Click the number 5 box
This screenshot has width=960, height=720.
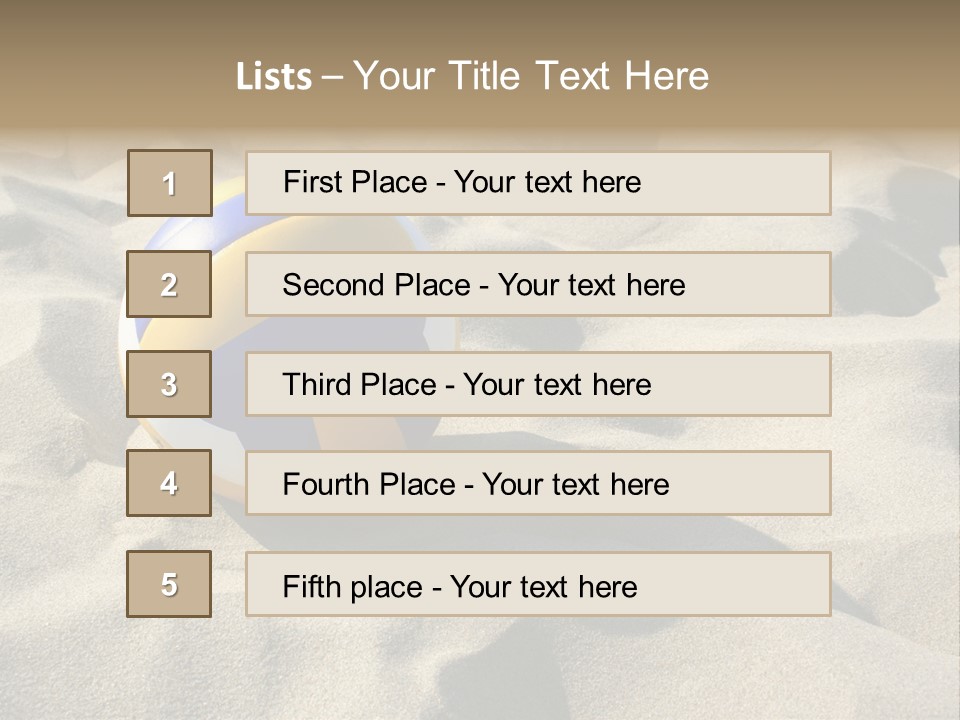[x=169, y=584]
